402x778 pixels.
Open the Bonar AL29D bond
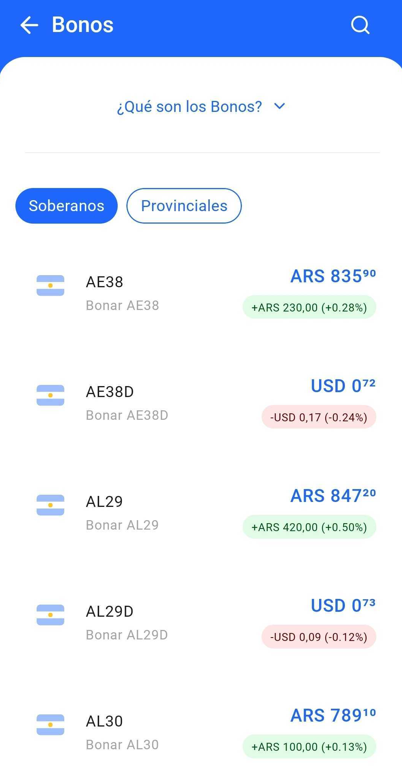201,622
